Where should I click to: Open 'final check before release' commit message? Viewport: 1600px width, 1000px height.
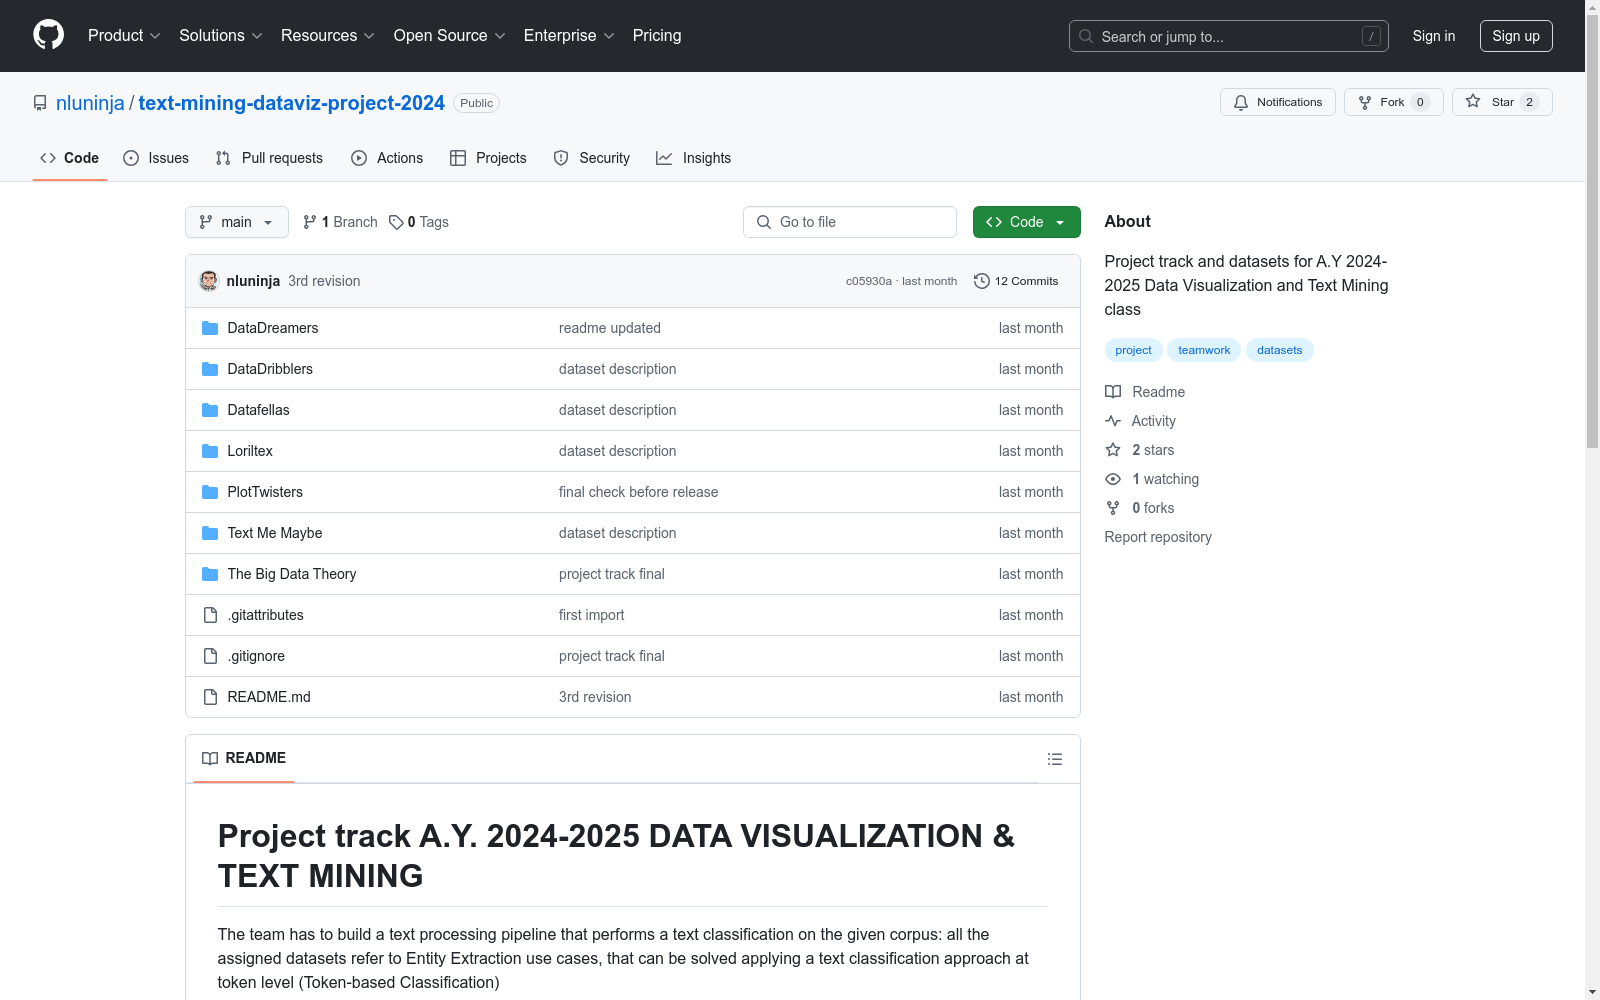(638, 492)
